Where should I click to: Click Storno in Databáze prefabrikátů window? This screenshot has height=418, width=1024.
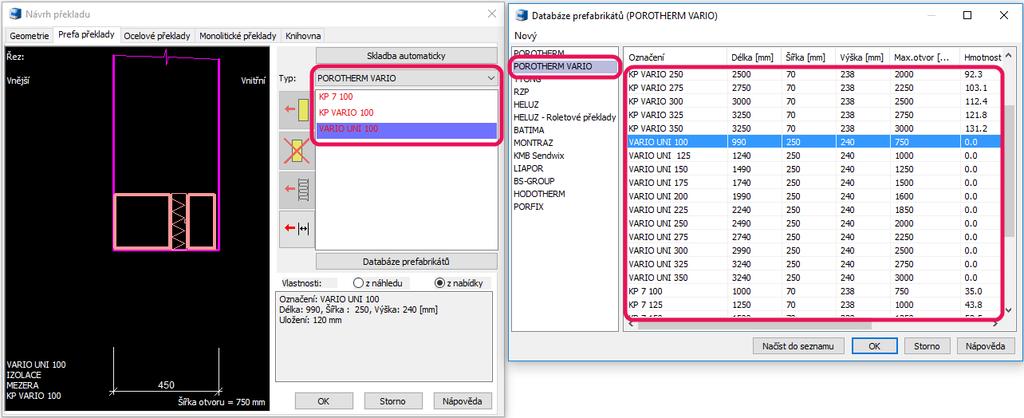pos(927,346)
